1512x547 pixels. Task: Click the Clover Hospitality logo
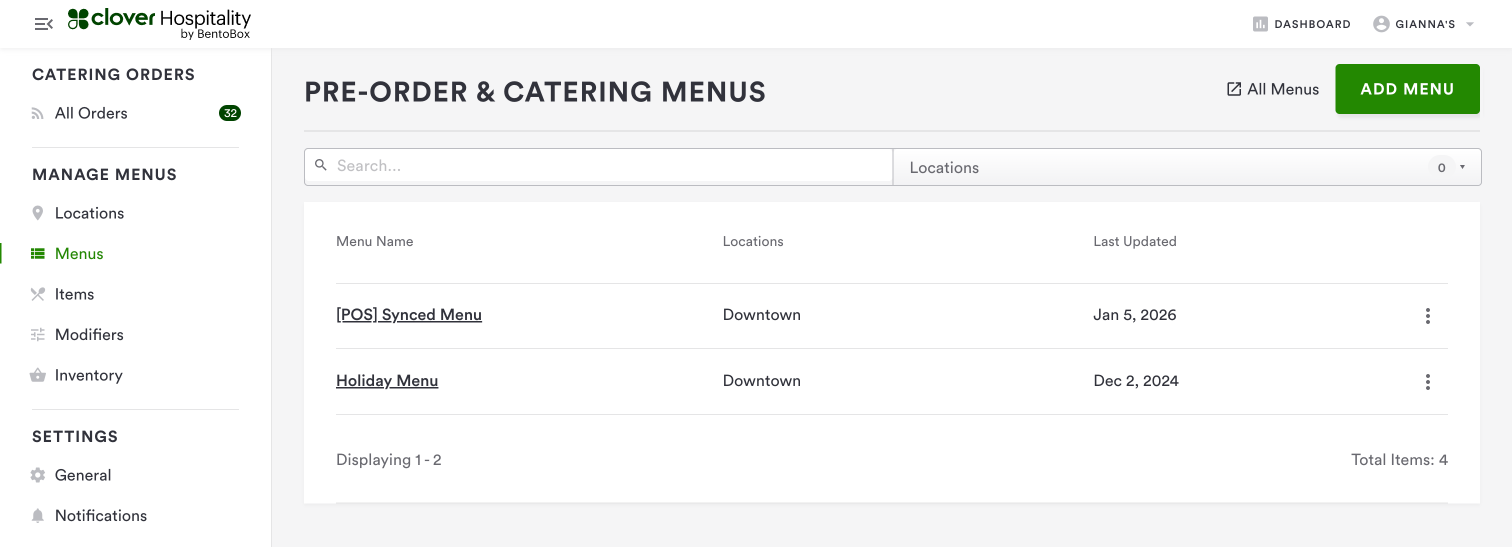pyautogui.click(x=159, y=24)
